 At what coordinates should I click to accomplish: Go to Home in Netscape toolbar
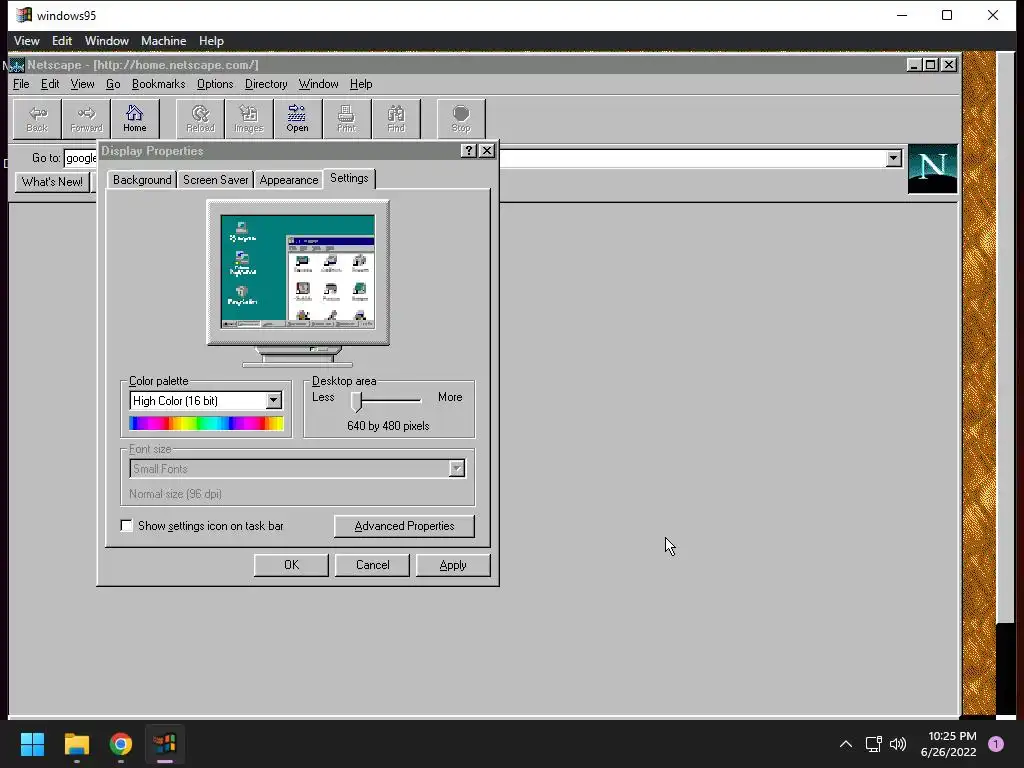click(135, 119)
